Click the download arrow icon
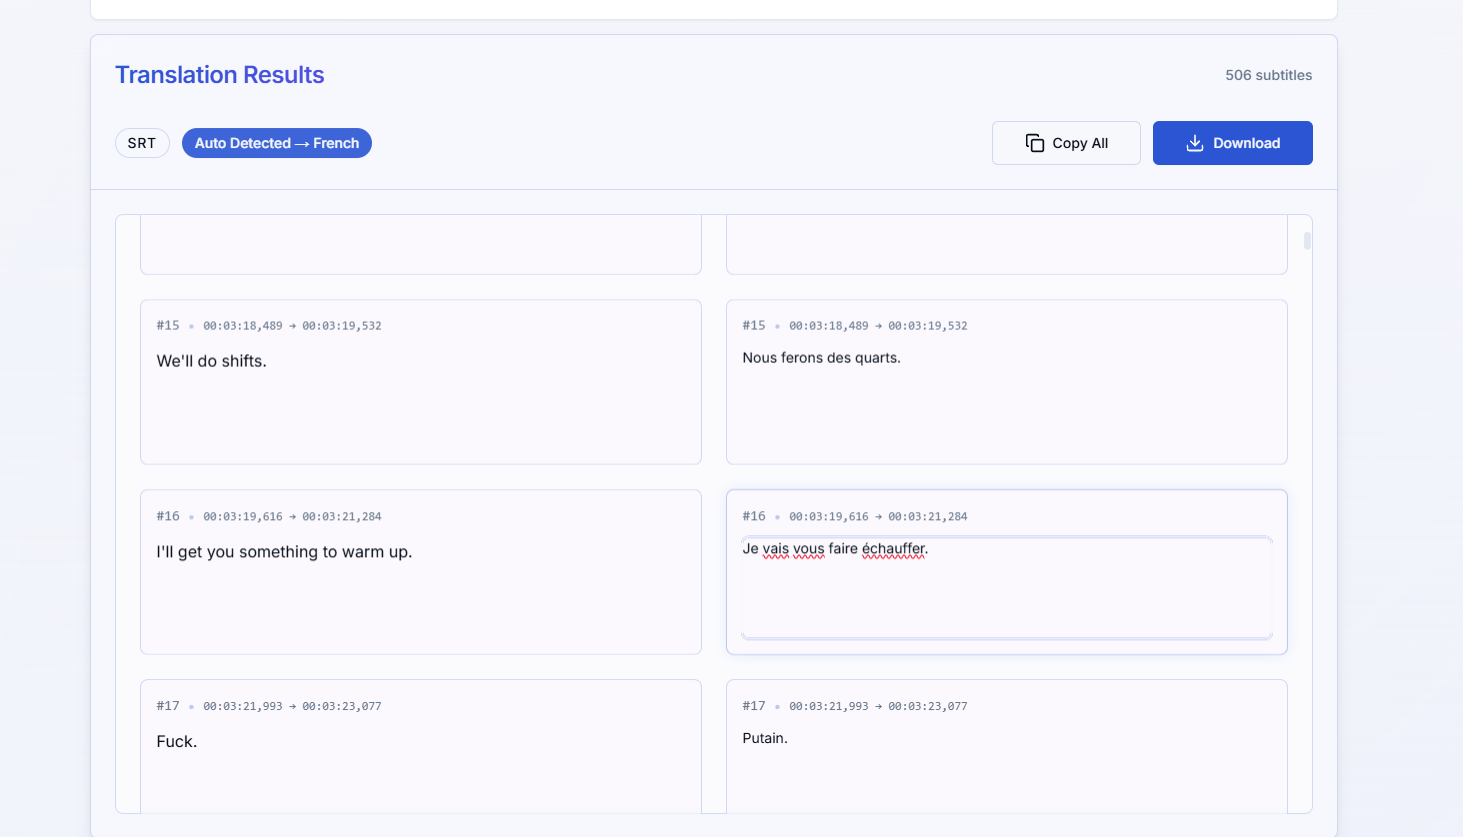The height and width of the screenshot is (837, 1463). [x=1195, y=143]
